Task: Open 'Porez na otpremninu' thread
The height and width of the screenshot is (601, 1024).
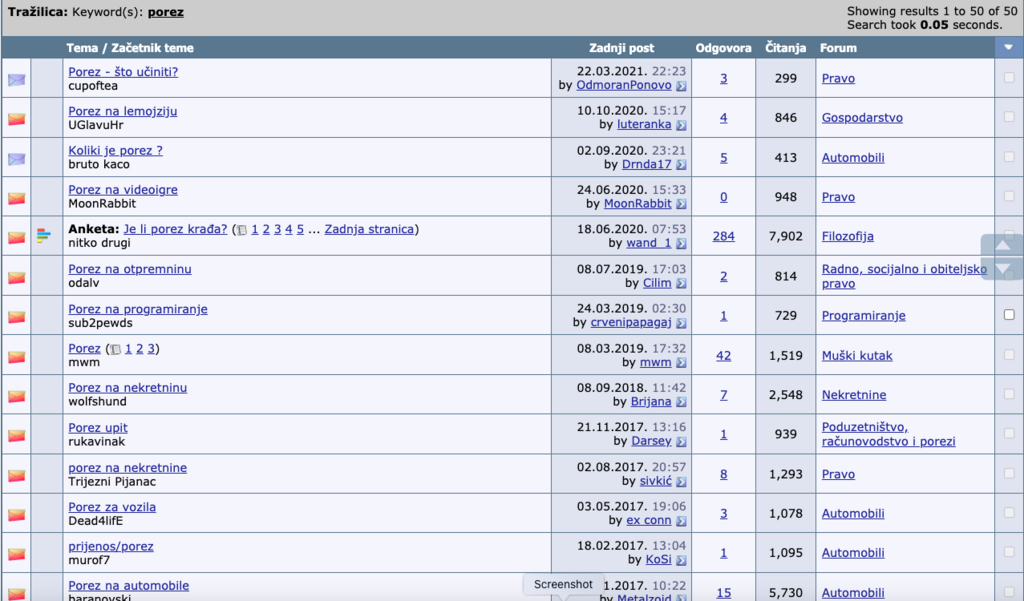Action: point(130,269)
